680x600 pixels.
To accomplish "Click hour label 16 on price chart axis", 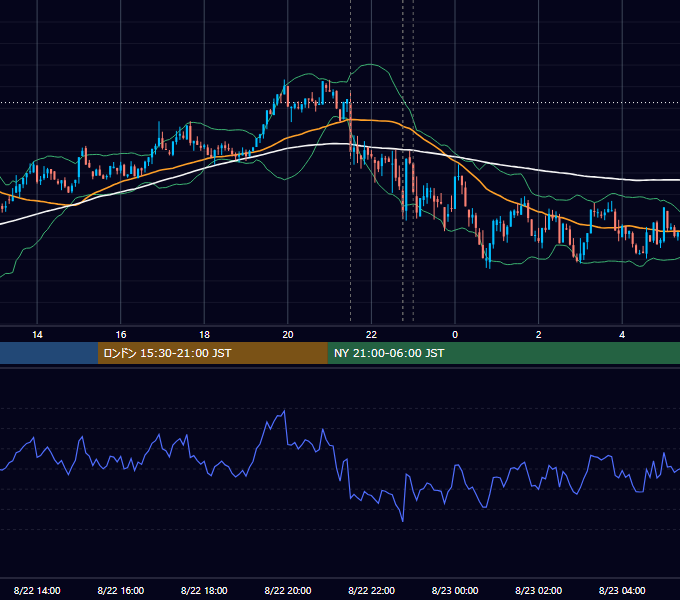I will 121,335.
